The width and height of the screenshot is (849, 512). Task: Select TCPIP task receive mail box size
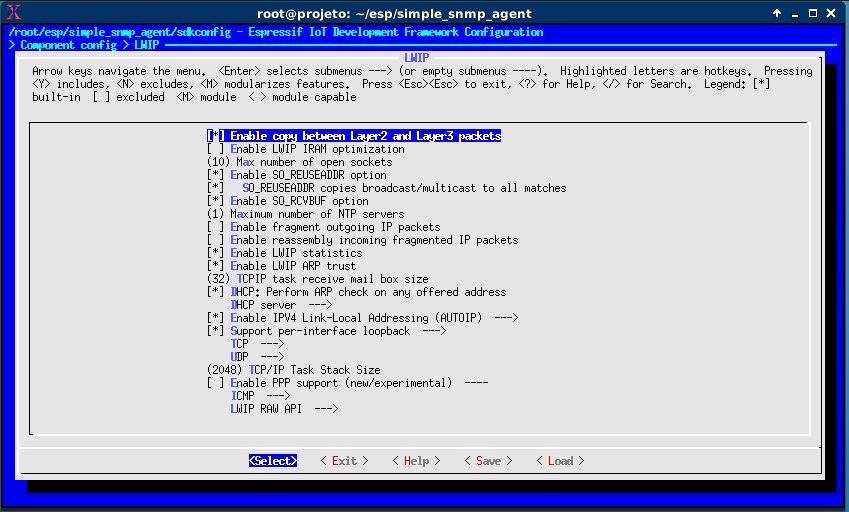[x=318, y=279]
